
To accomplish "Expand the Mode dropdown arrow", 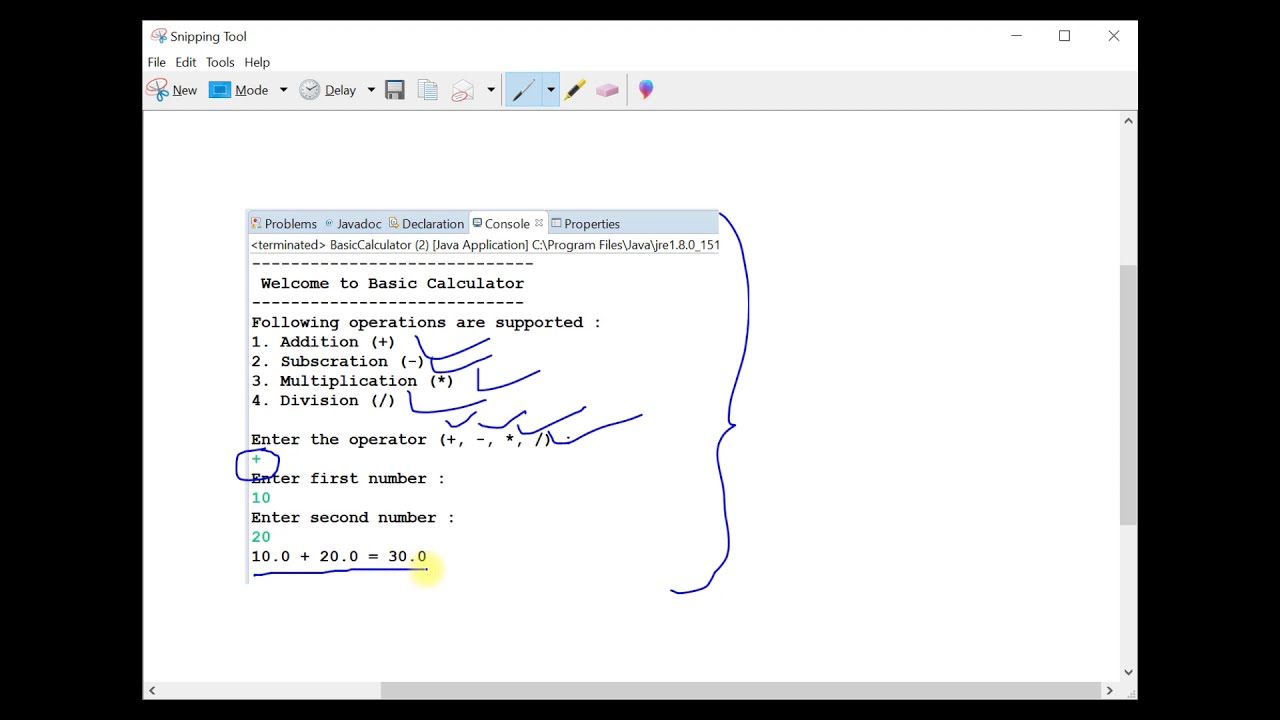I will 283,90.
